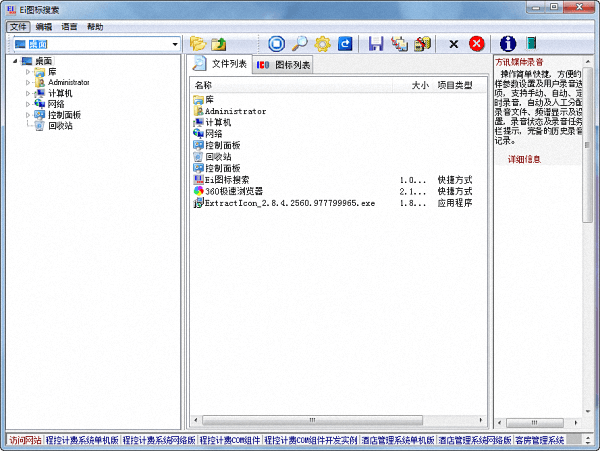The image size is (600, 451).
Task: Open settings with the yellow gear icon
Action: tap(322, 44)
